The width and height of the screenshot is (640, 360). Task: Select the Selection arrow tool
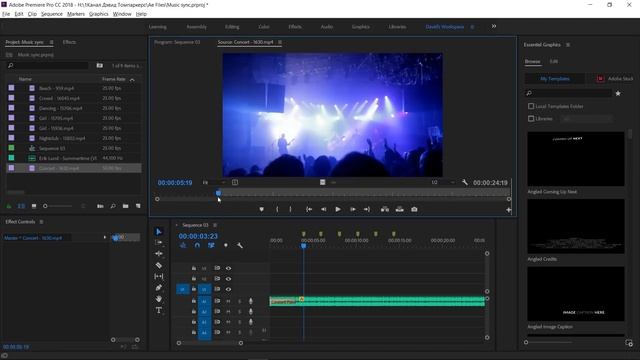tap(159, 231)
